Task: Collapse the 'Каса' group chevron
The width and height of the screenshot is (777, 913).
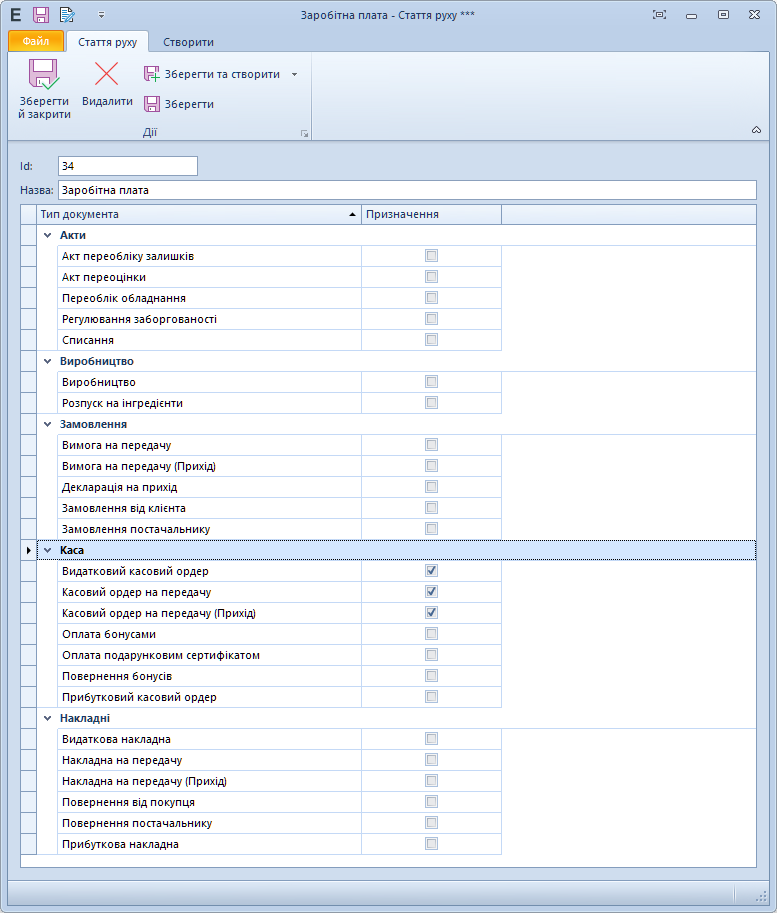Action: [x=47, y=550]
